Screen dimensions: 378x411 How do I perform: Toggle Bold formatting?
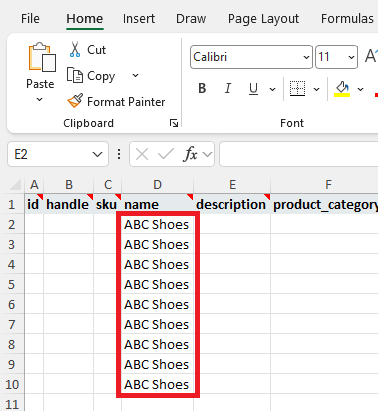coord(202,89)
